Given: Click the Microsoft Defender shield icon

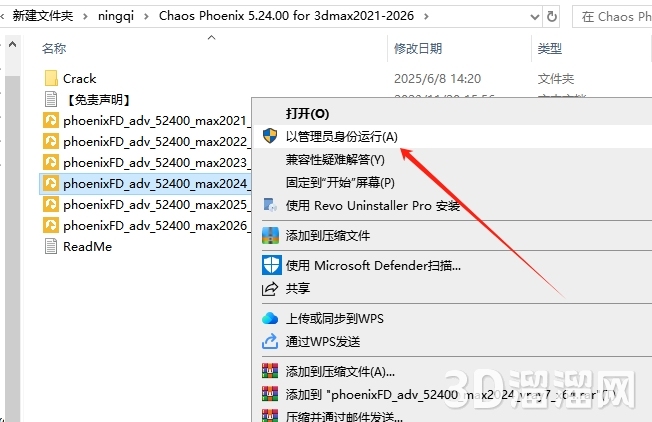Looking at the screenshot, I should (272, 265).
